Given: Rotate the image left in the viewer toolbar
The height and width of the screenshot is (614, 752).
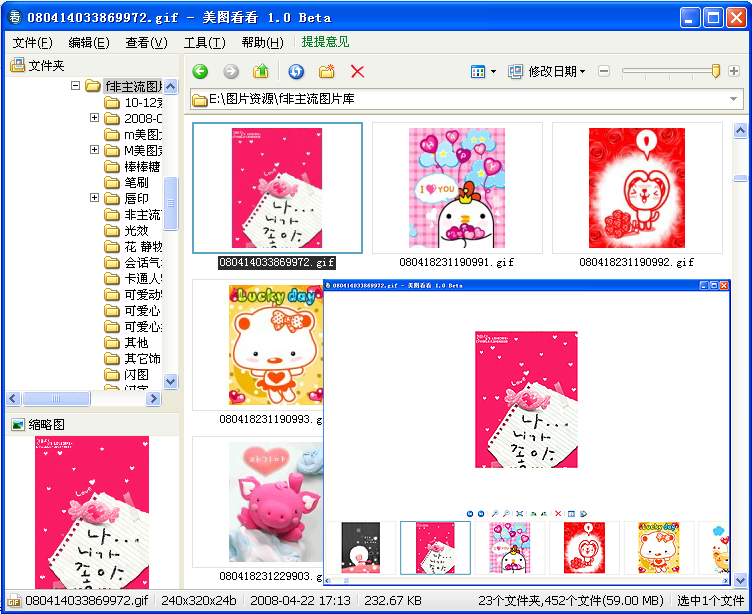Looking at the screenshot, I should coord(533,514).
